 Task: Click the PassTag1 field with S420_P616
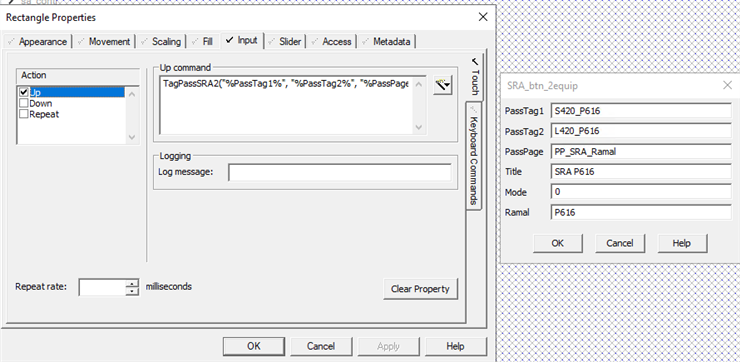pos(641,111)
